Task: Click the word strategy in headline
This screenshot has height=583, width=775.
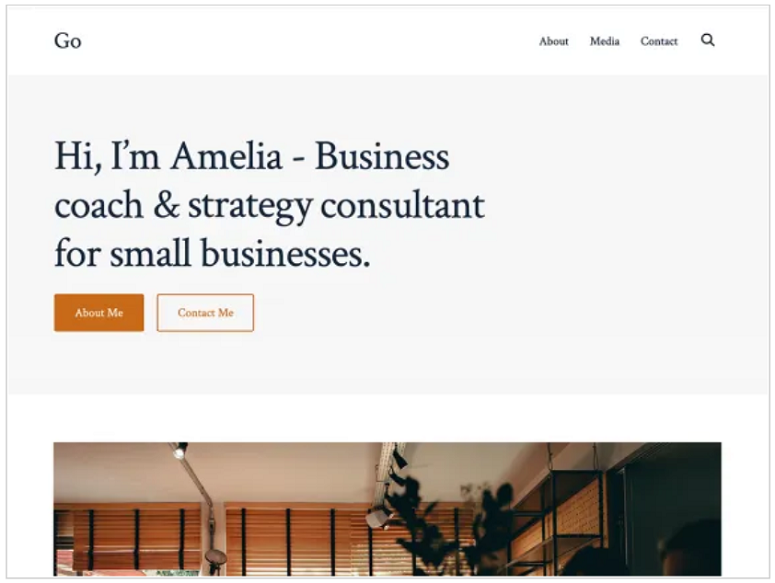Action: (x=250, y=207)
